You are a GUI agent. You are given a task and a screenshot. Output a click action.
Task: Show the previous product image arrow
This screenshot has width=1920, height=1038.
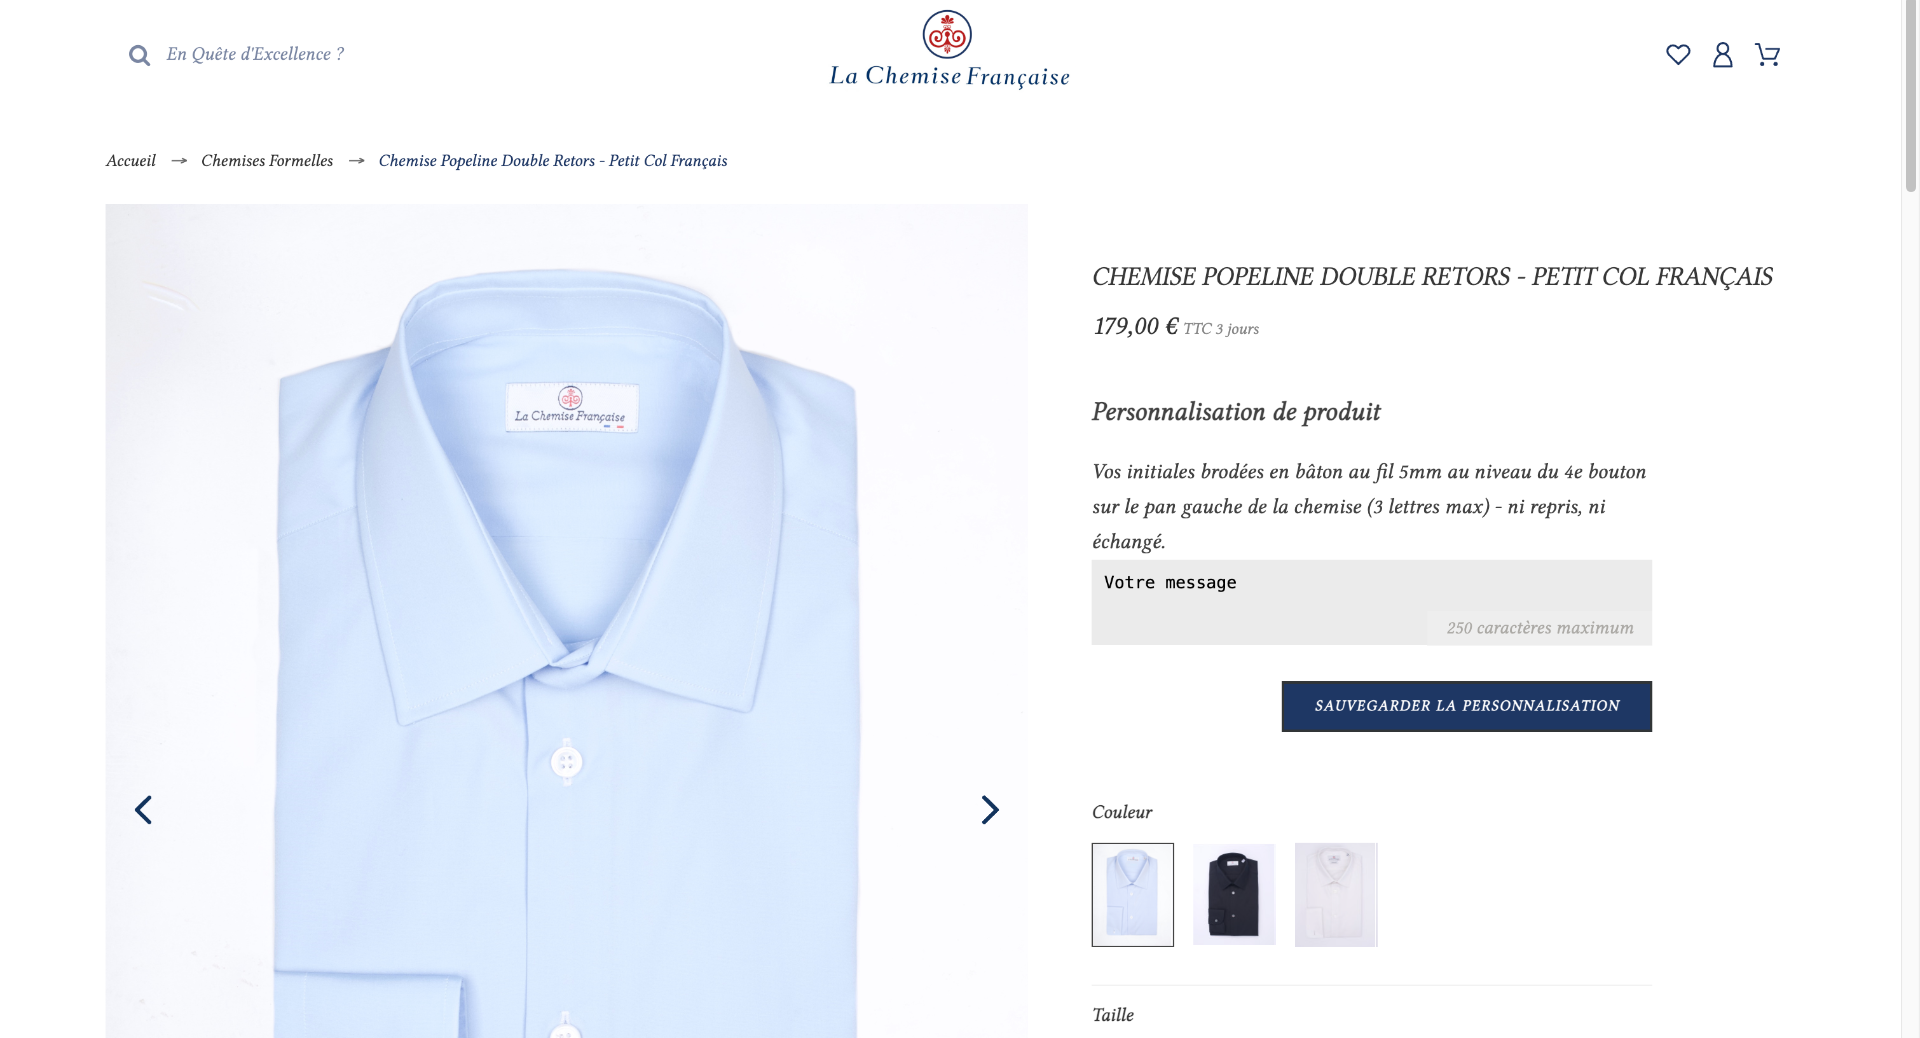143,809
